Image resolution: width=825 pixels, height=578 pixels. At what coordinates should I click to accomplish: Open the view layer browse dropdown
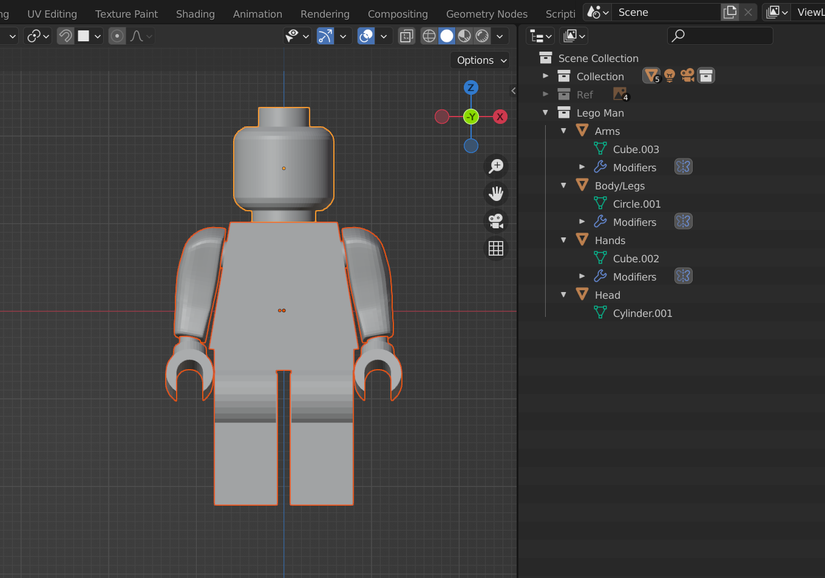coord(777,12)
